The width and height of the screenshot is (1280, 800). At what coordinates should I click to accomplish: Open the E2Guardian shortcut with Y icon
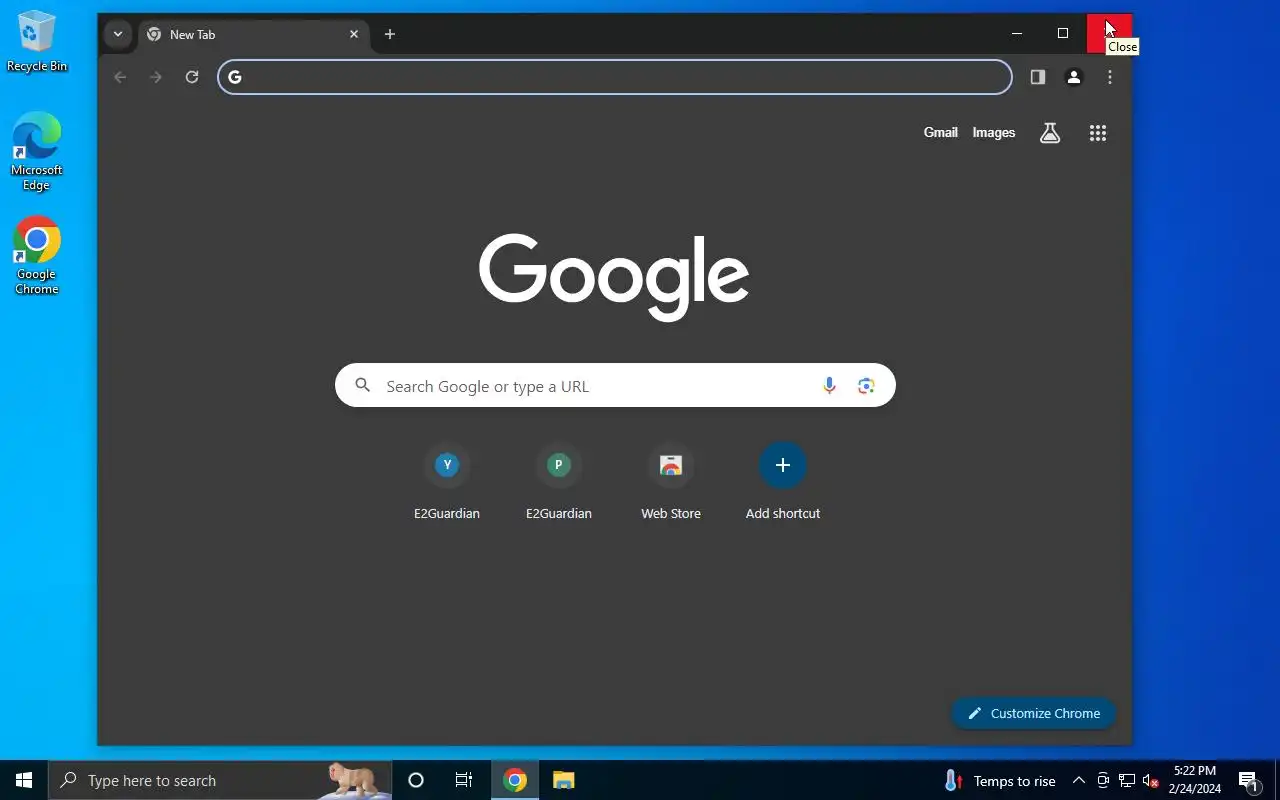click(x=447, y=483)
